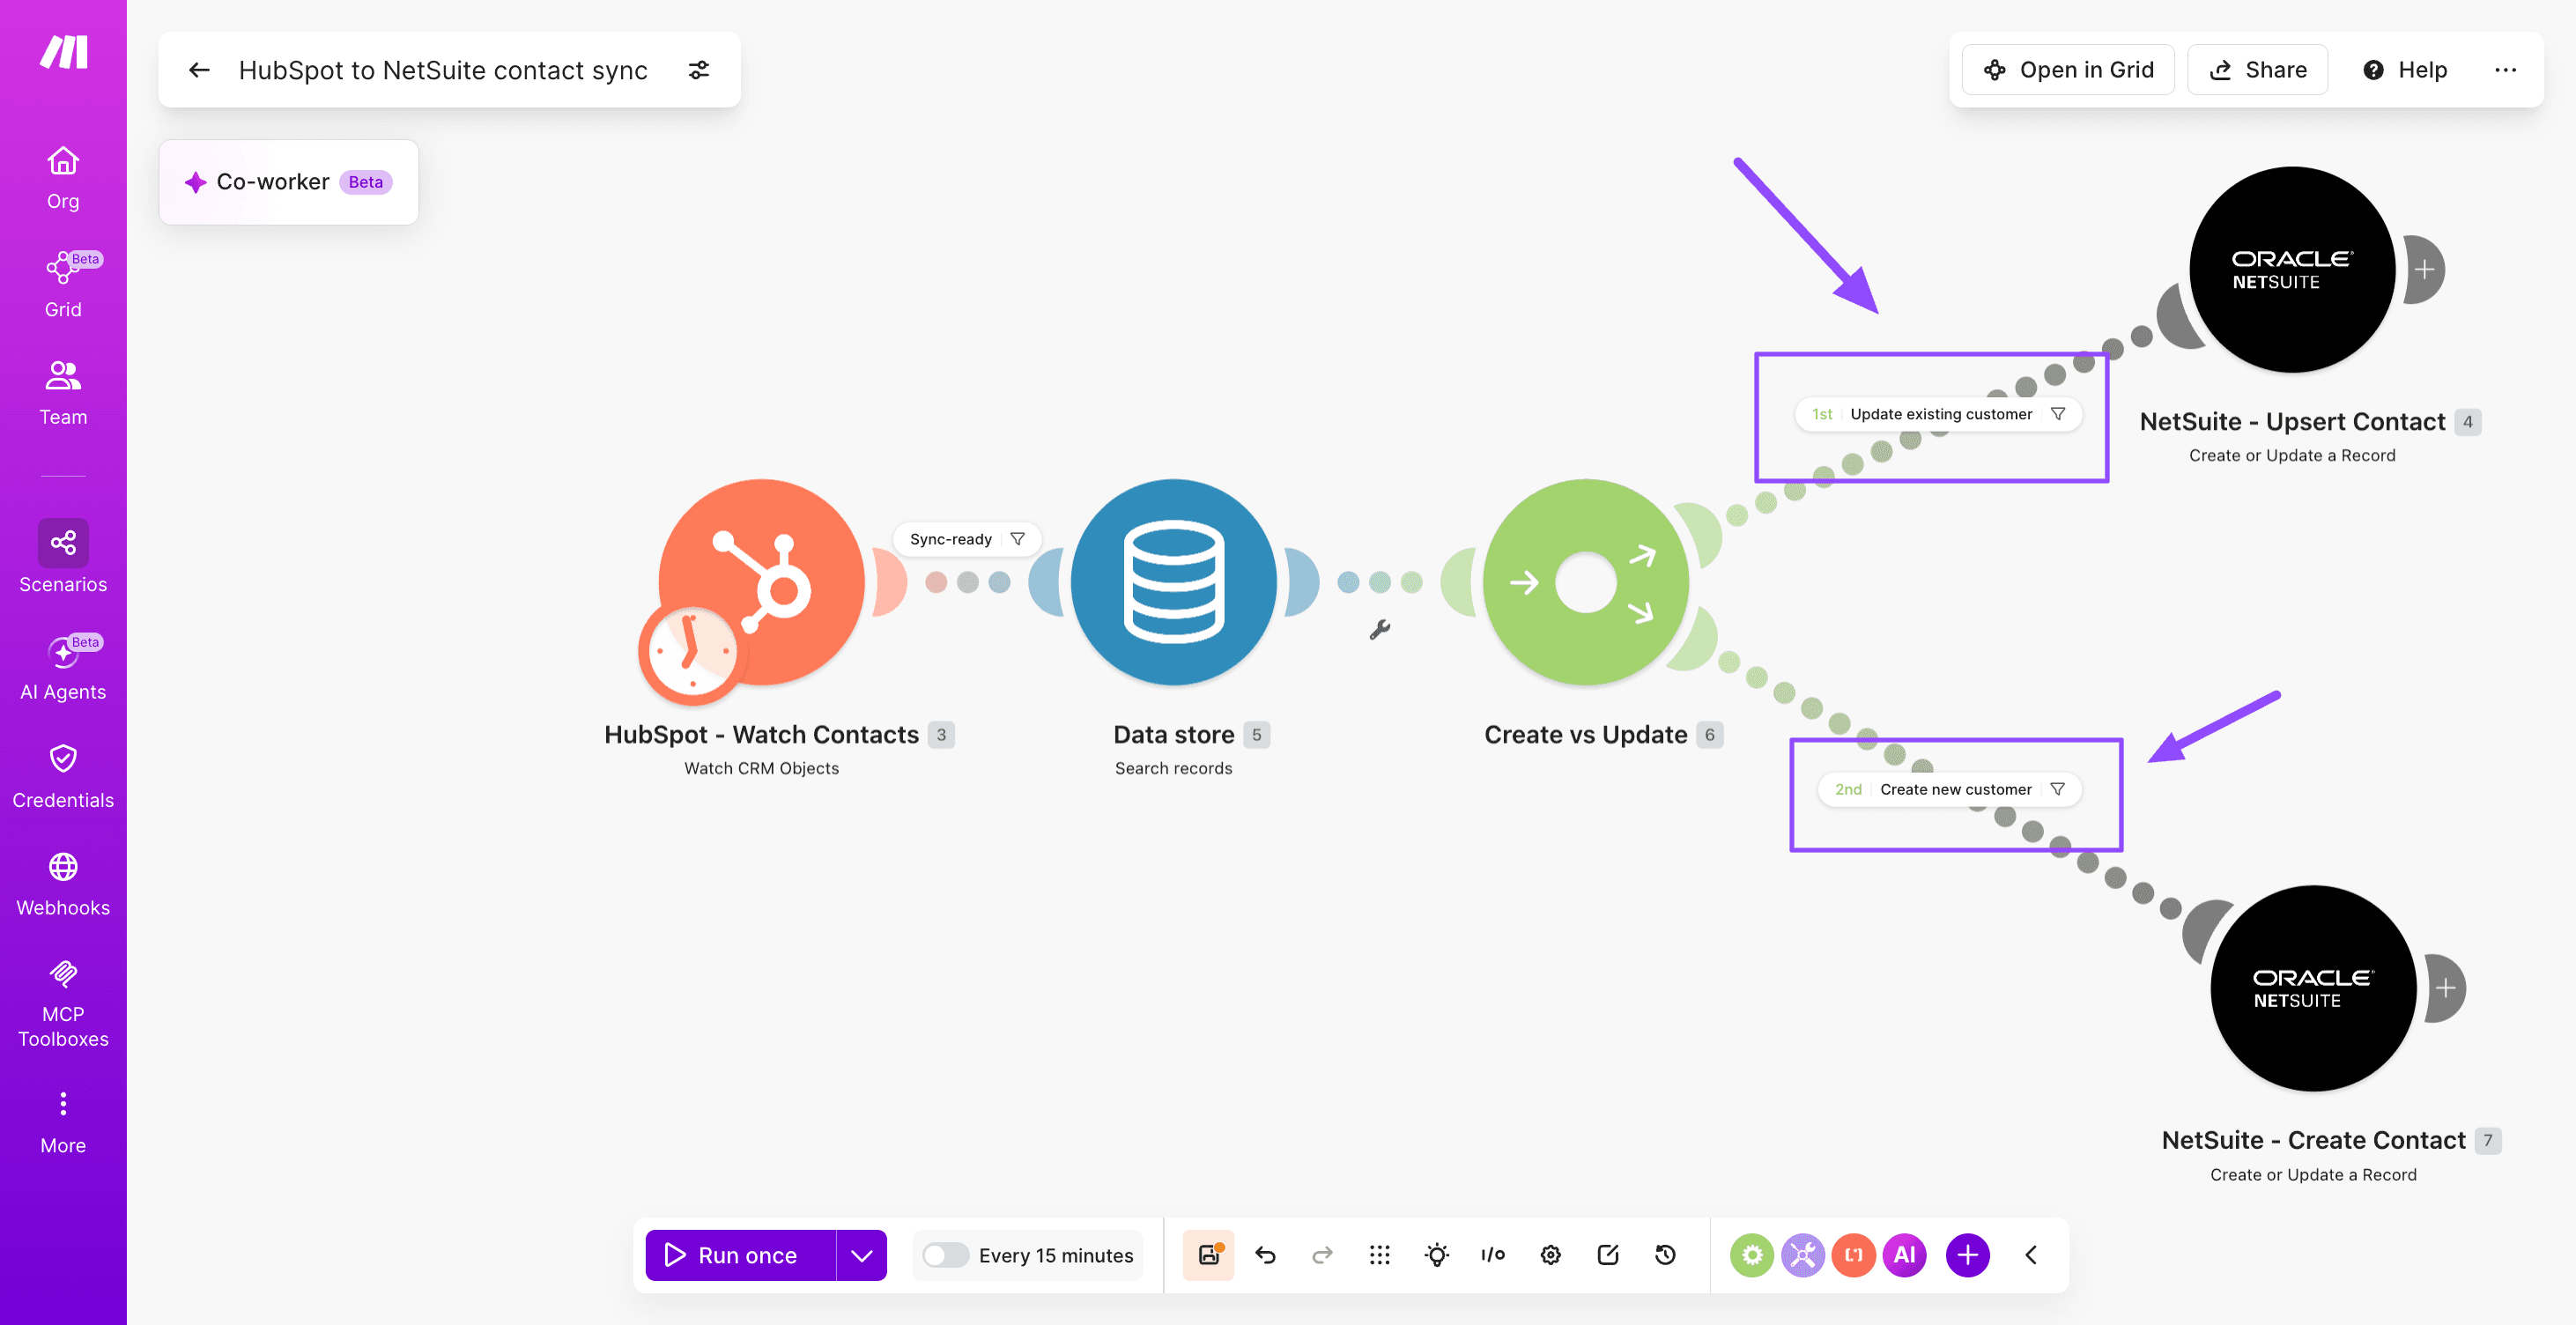
Task: Add module after NetSuite Upsert Contact
Action: [2425, 270]
